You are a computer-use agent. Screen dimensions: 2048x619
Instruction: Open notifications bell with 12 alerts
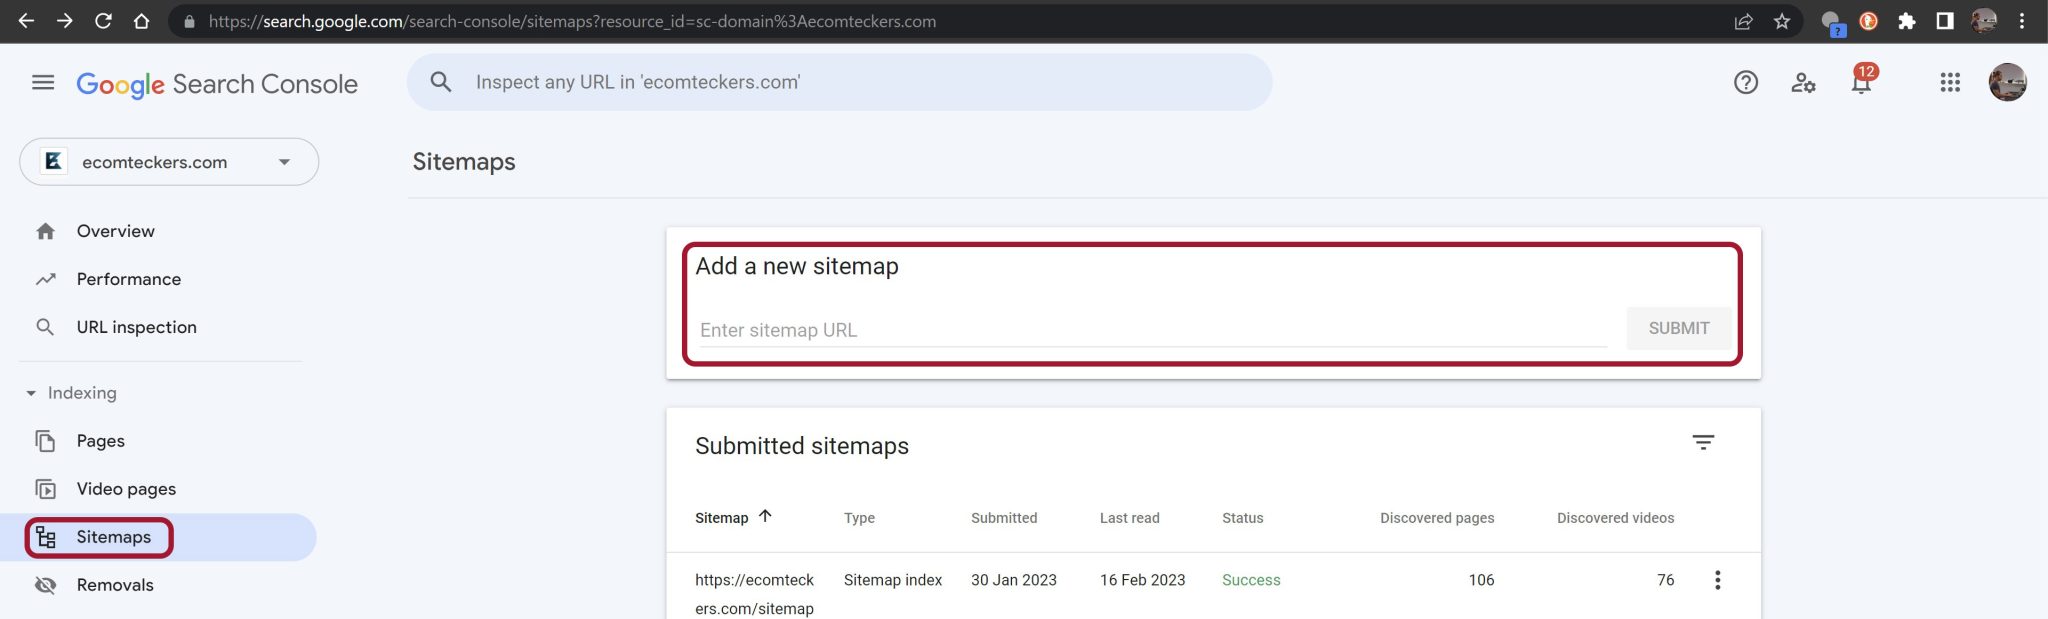click(1862, 81)
